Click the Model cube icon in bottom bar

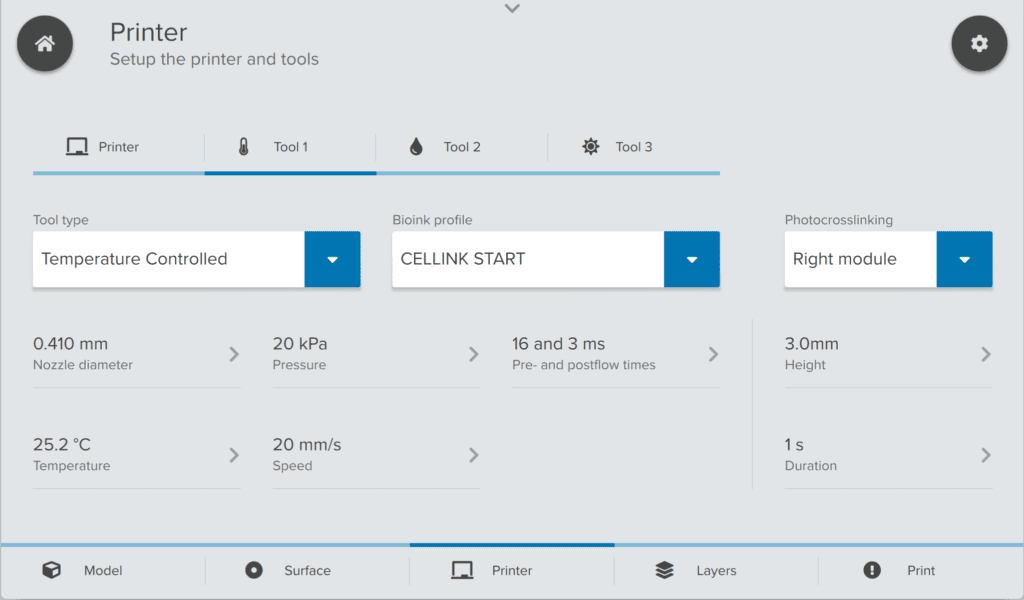click(51, 570)
